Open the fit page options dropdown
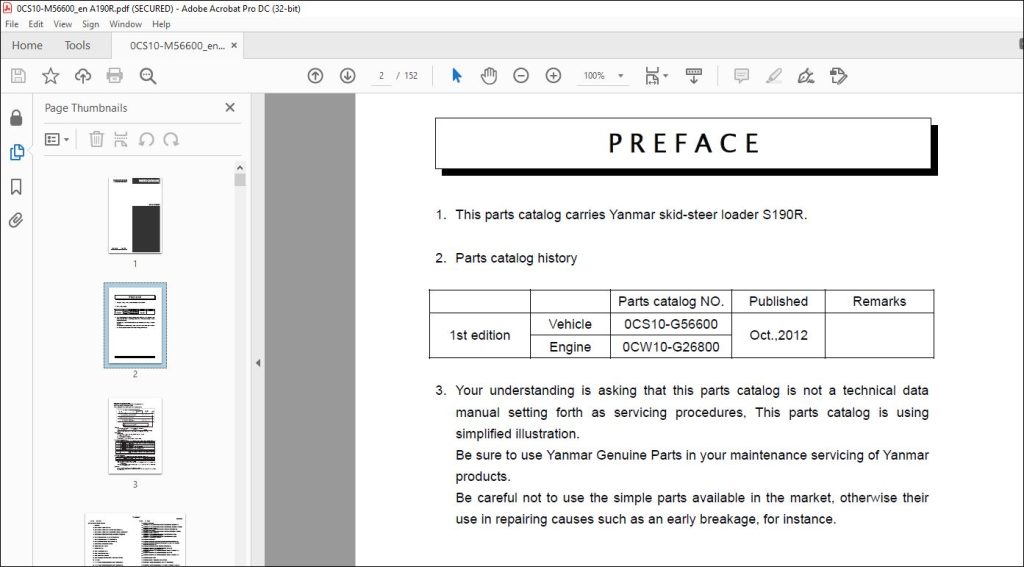Screen dimensions: 1024x567 pos(656,76)
